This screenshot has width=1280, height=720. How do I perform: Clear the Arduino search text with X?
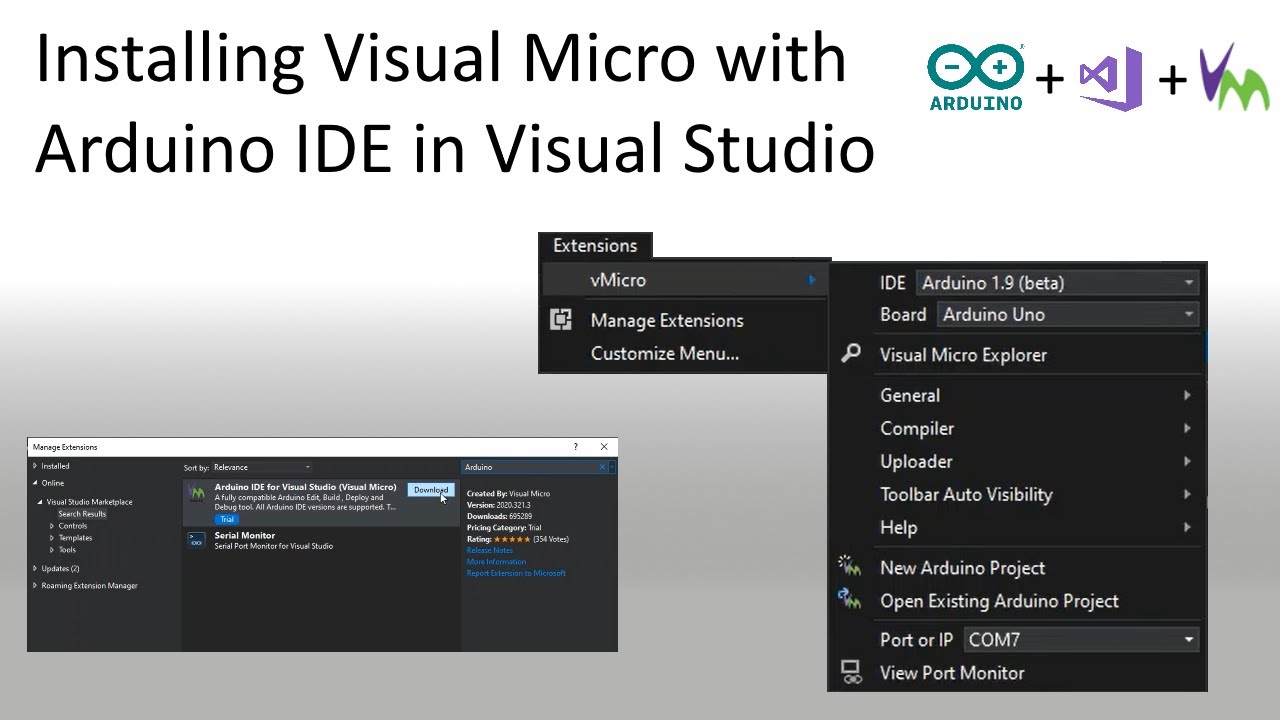click(x=602, y=467)
